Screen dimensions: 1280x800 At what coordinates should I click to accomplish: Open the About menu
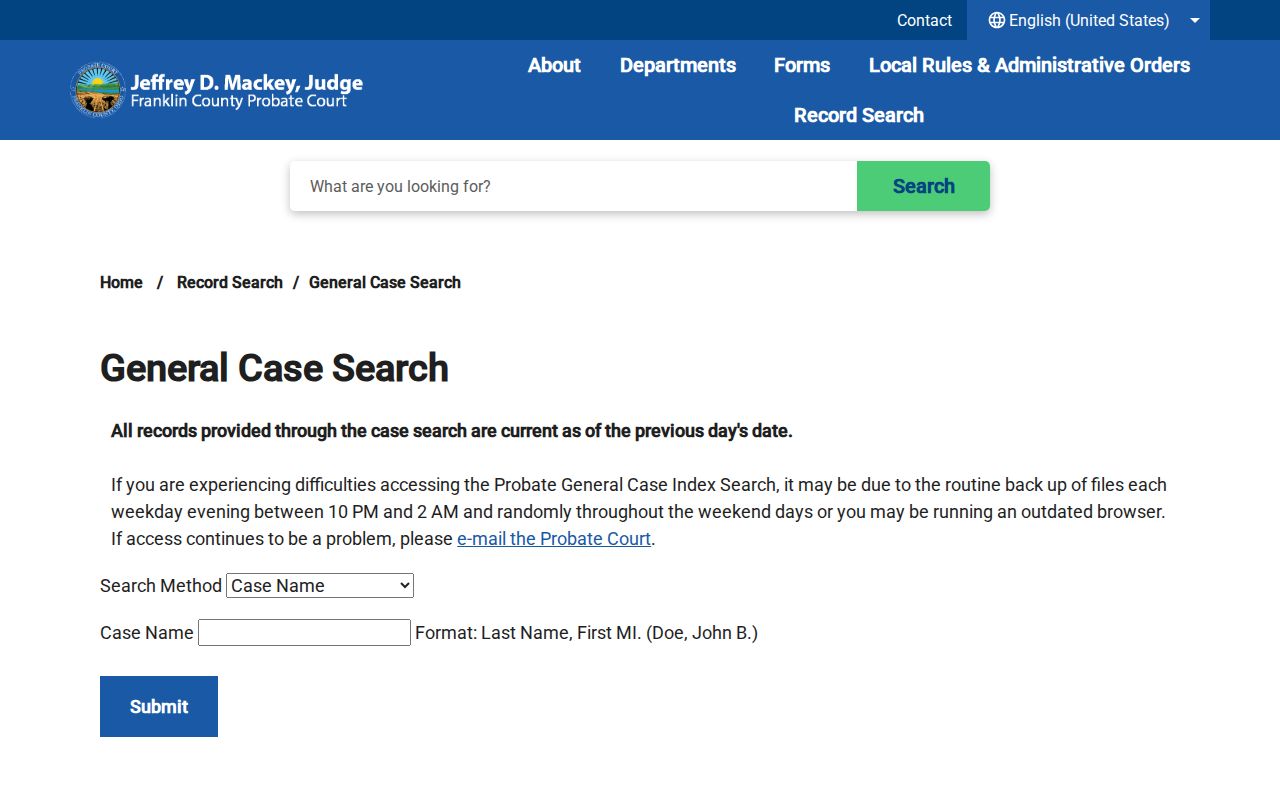(x=554, y=65)
